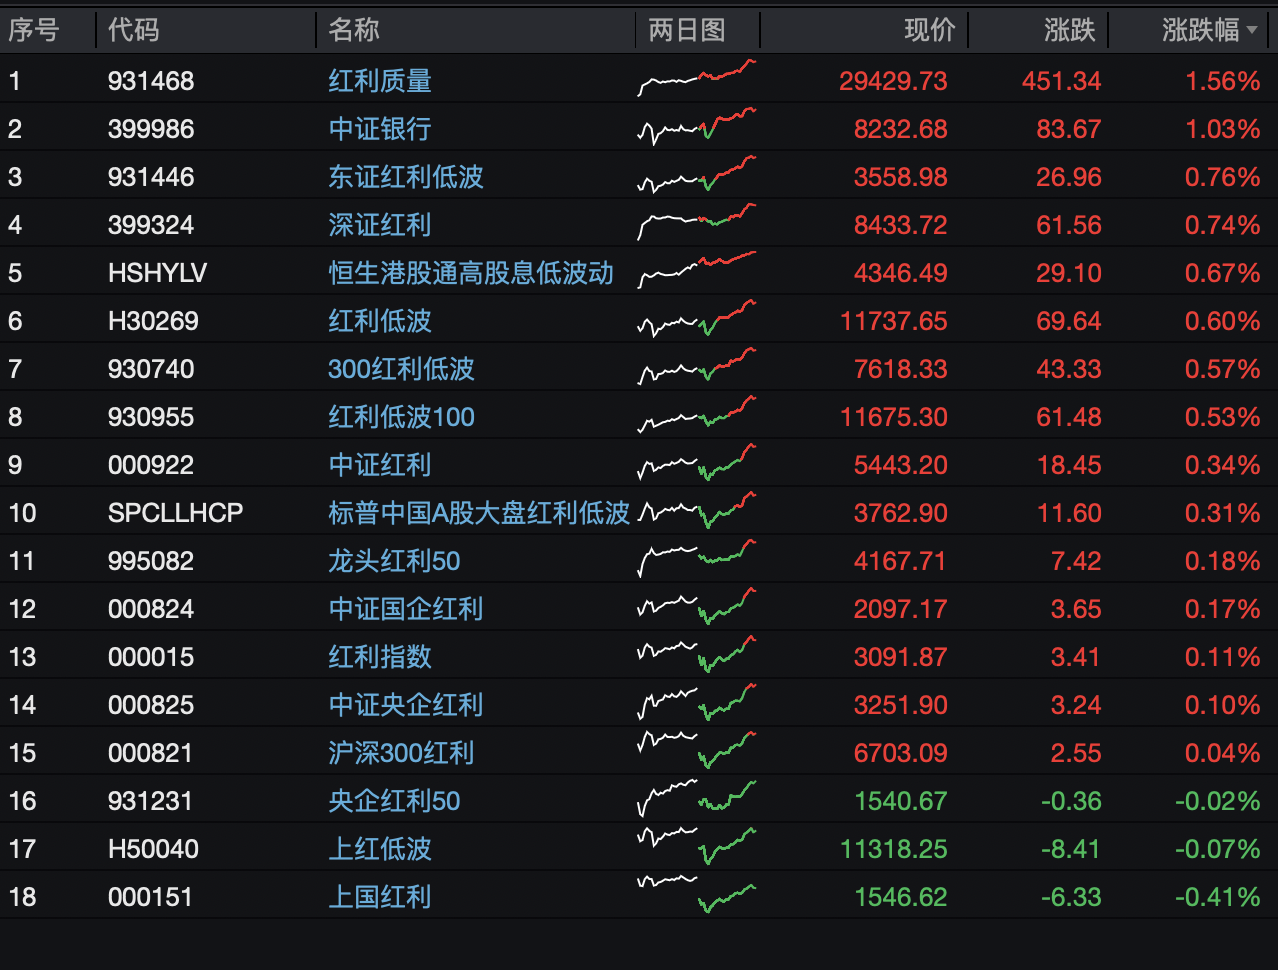Click percent change 0.67%
This screenshot has height=970, width=1278.
[1222, 273]
